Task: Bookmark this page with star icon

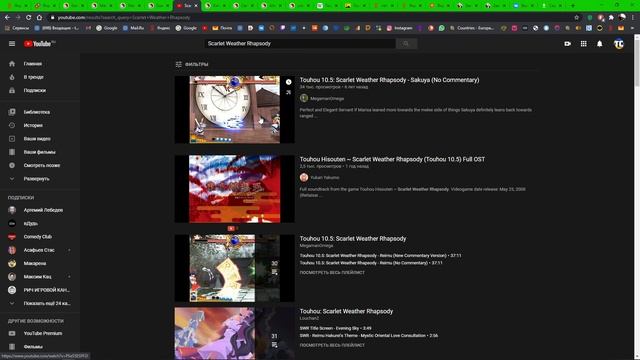Action: [x=576, y=18]
